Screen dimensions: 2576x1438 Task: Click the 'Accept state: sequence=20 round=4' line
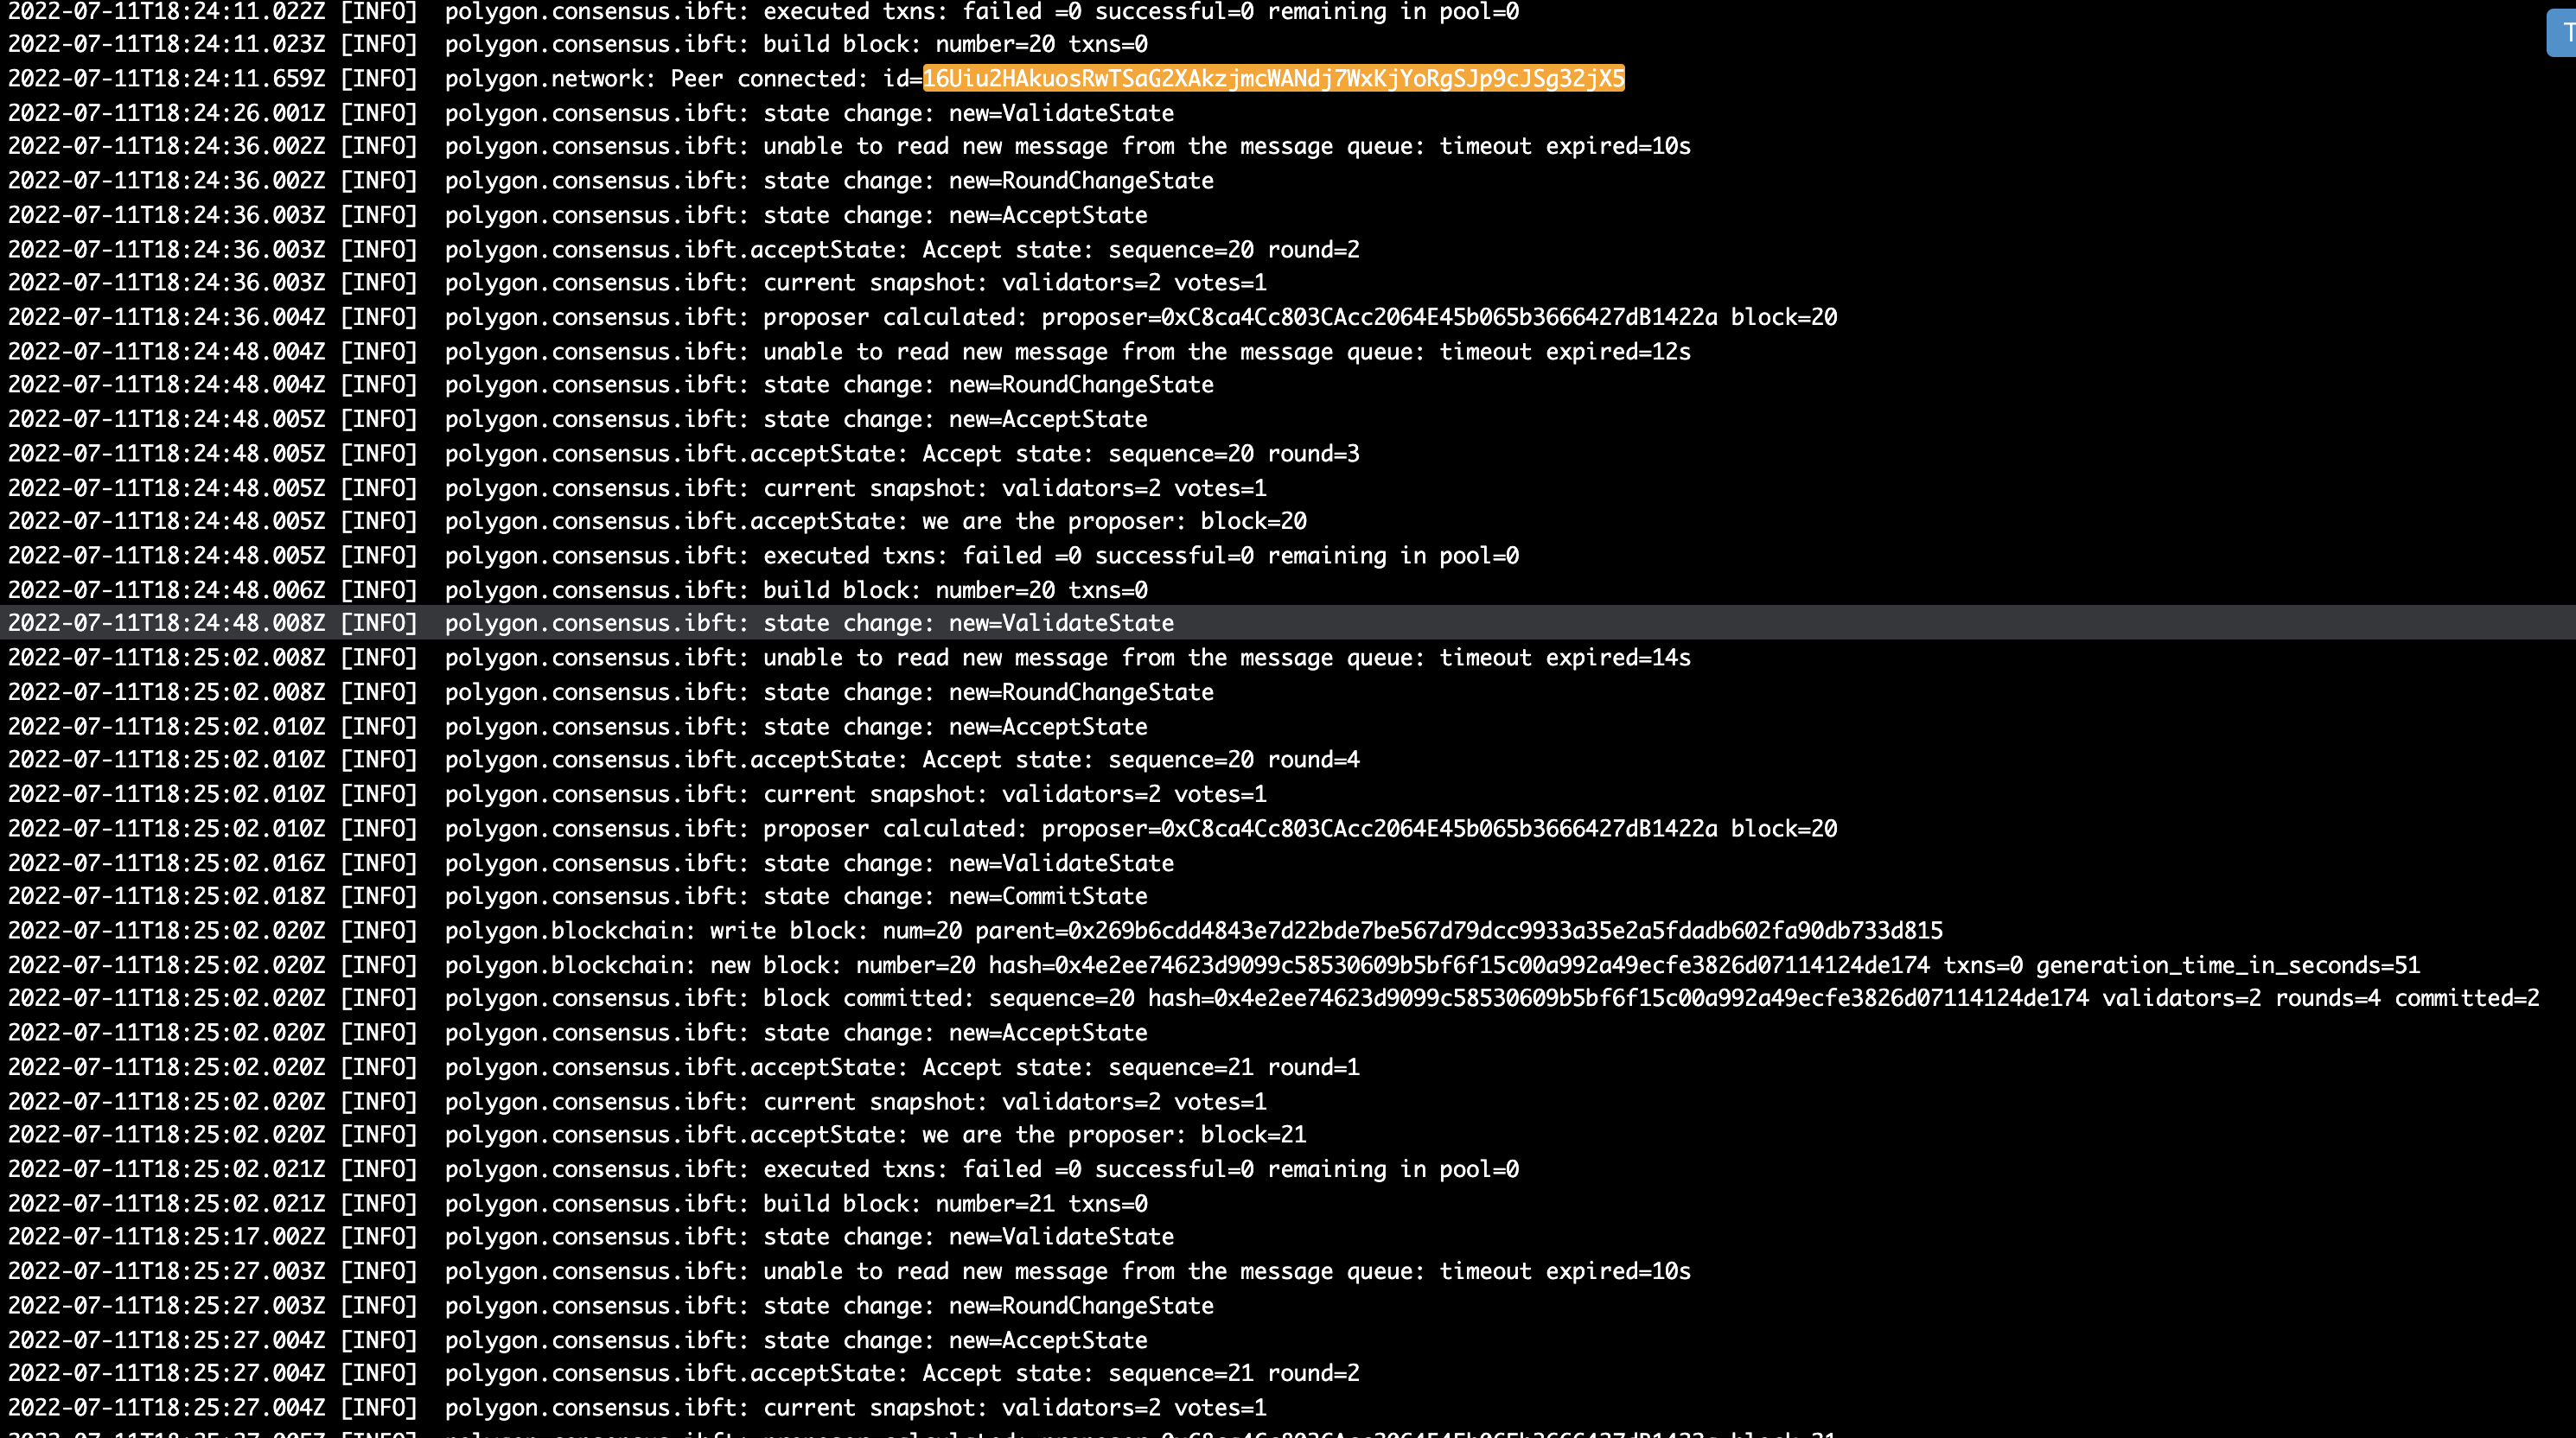(x=684, y=759)
